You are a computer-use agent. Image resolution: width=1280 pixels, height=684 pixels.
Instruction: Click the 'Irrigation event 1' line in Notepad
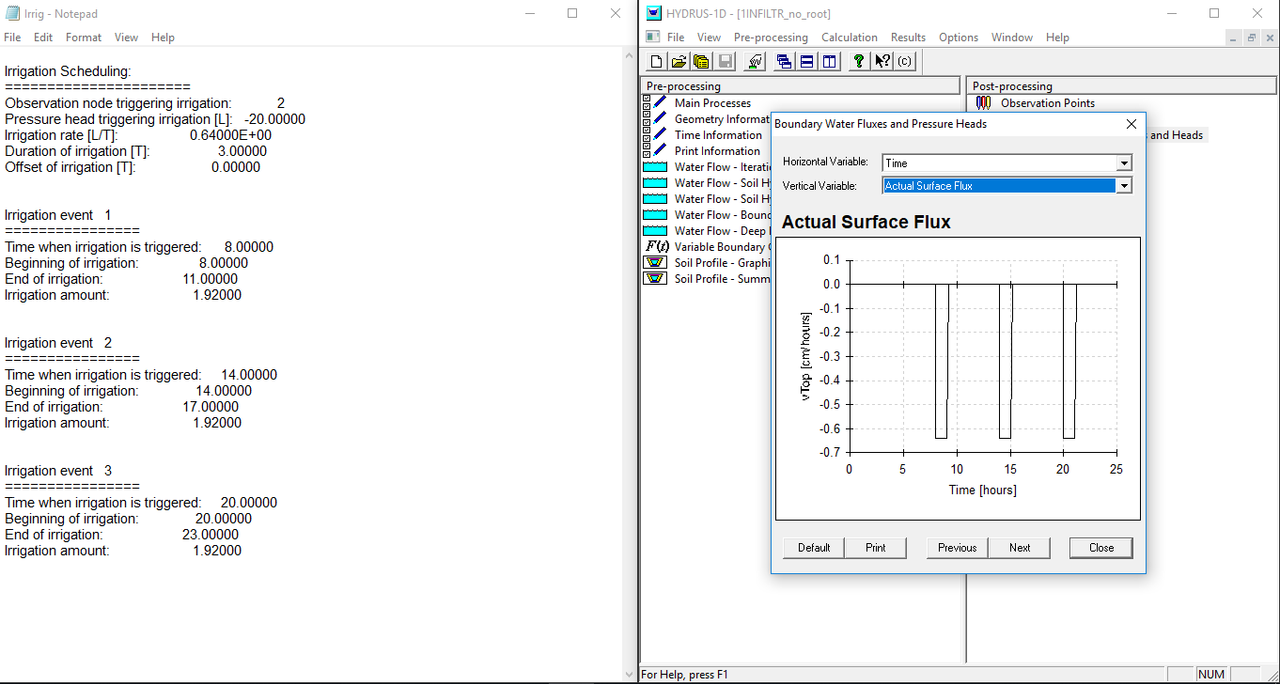[x=58, y=215]
